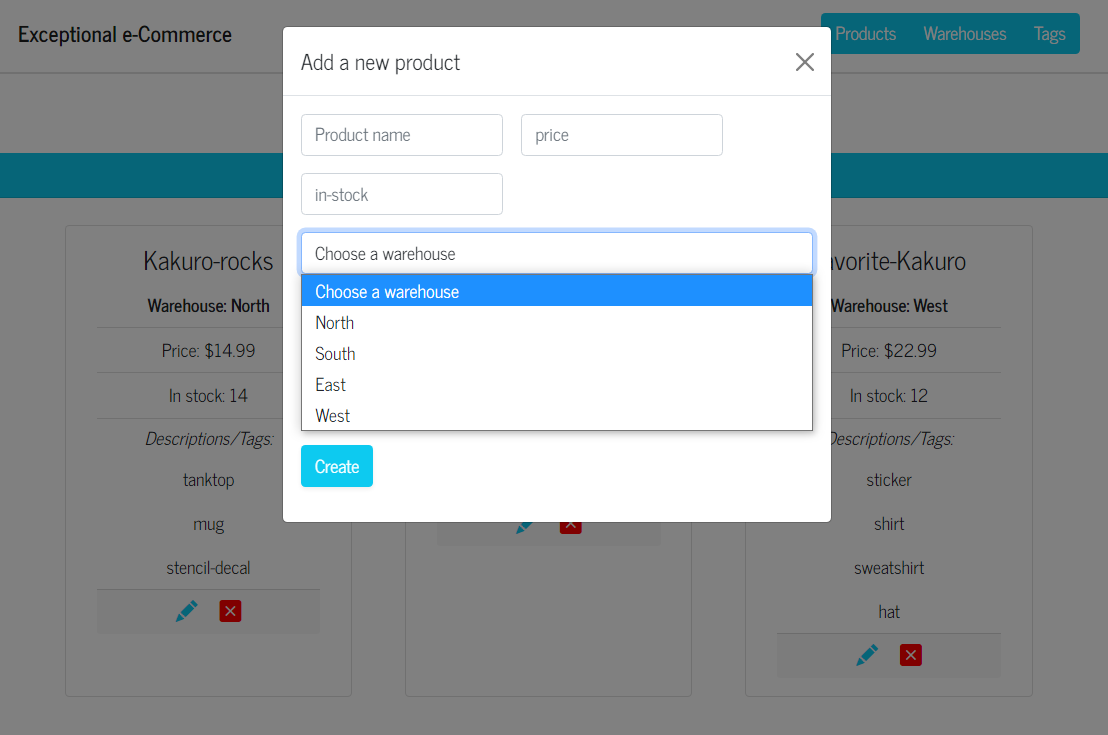The width and height of the screenshot is (1108, 735).
Task: Focus the in-stock input field
Action: (402, 194)
